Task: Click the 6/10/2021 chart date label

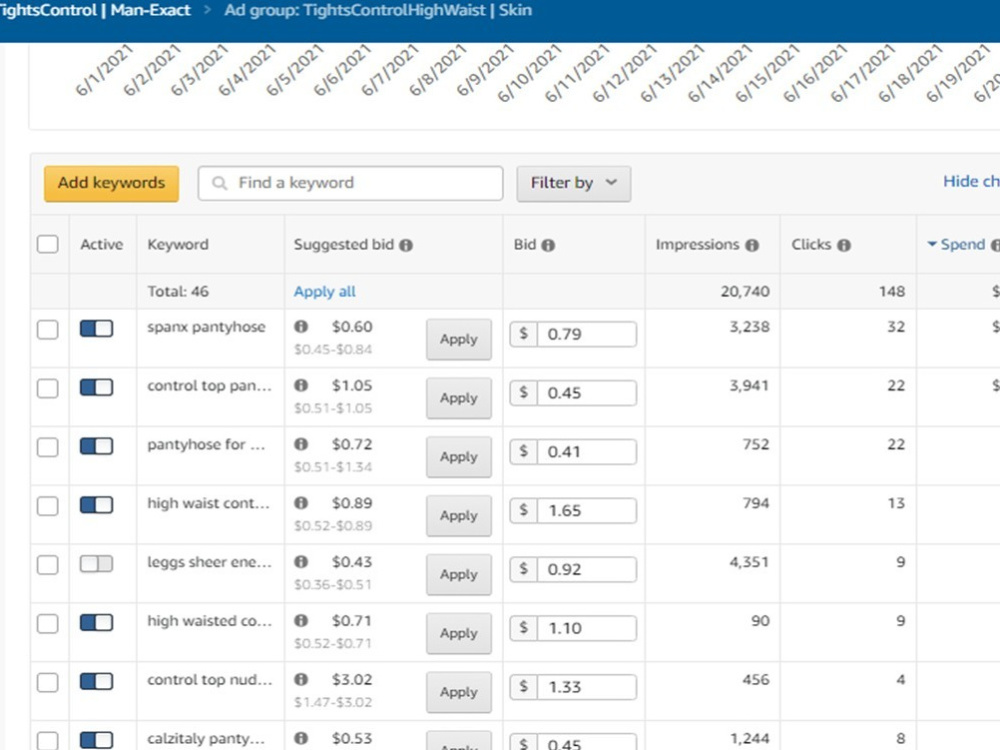Action: (529, 75)
